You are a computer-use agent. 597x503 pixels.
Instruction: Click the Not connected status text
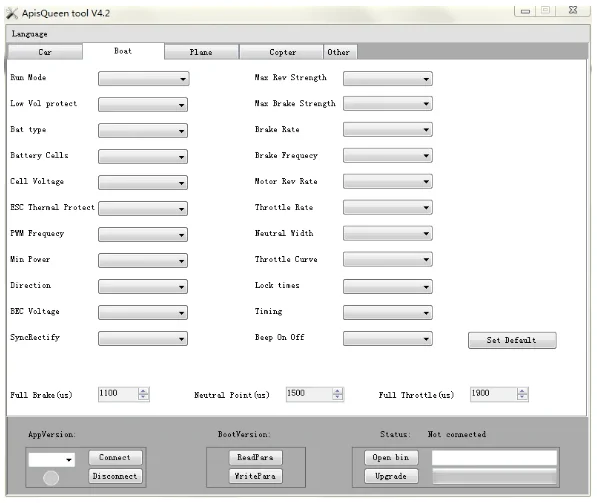coord(457,434)
